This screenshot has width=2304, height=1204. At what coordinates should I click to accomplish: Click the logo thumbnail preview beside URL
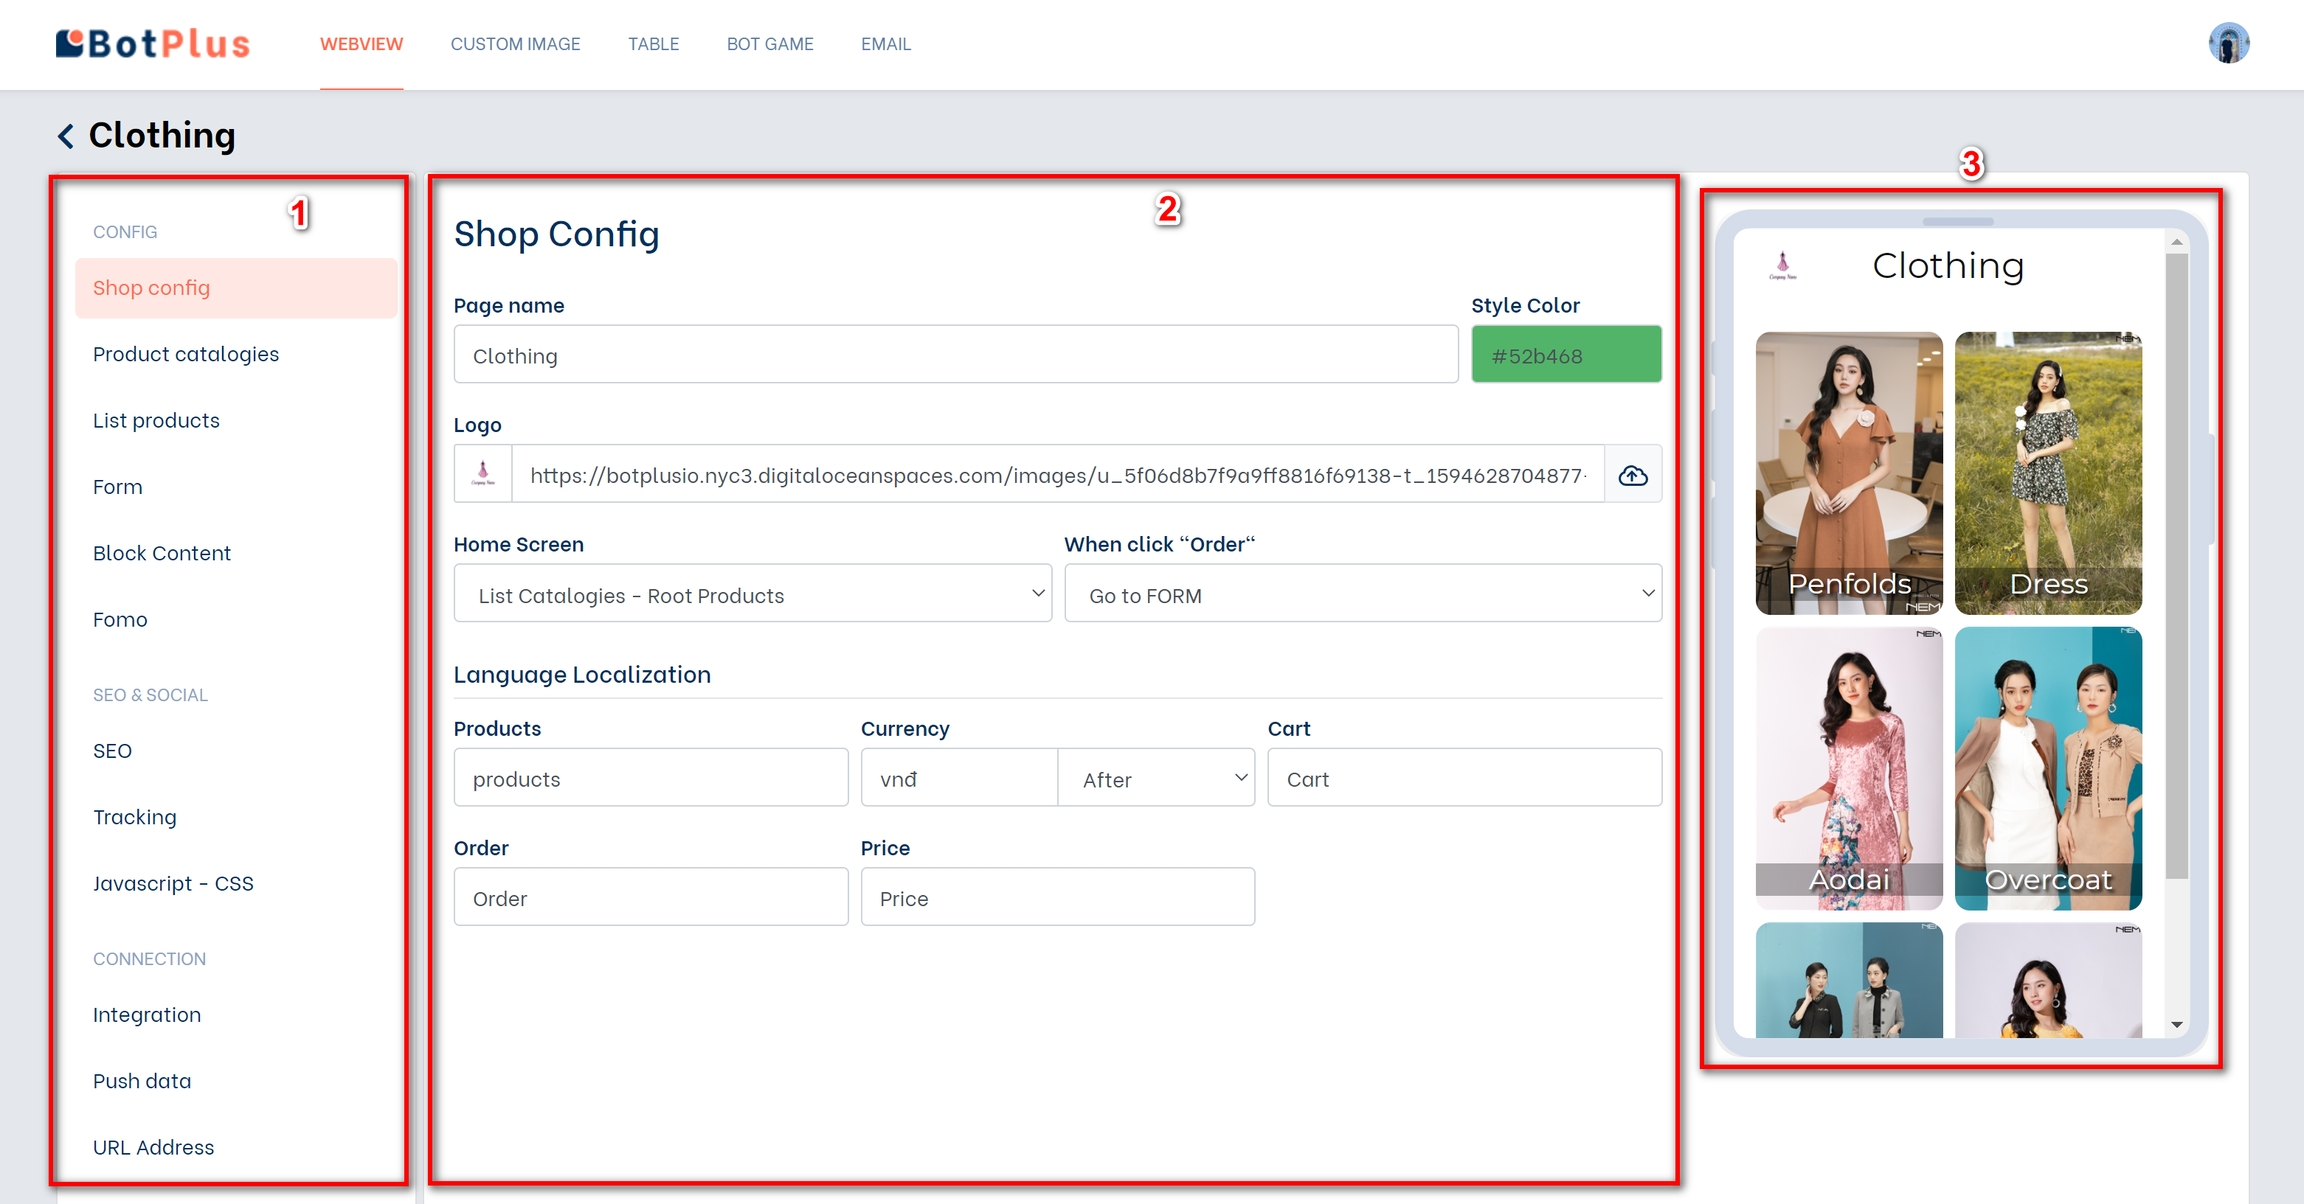point(483,474)
